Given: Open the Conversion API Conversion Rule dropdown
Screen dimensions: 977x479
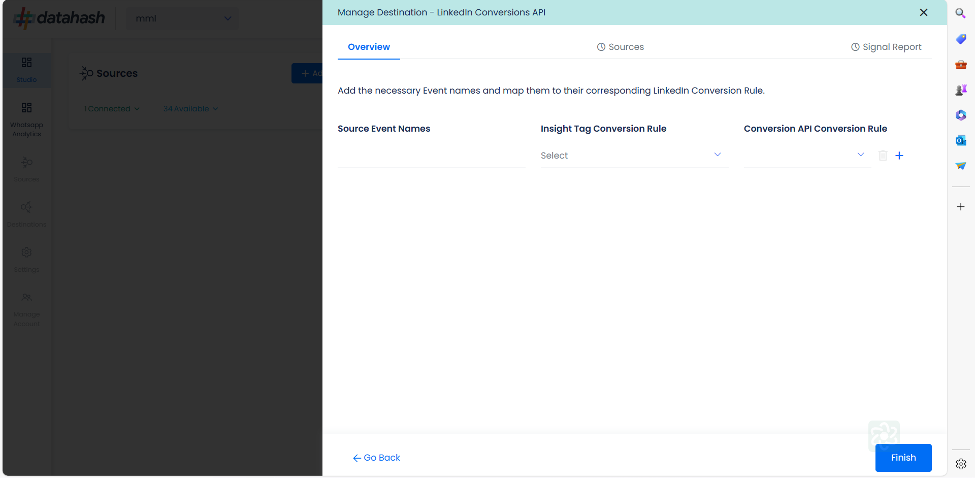Looking at the screenshot, I should click(806, 155).
